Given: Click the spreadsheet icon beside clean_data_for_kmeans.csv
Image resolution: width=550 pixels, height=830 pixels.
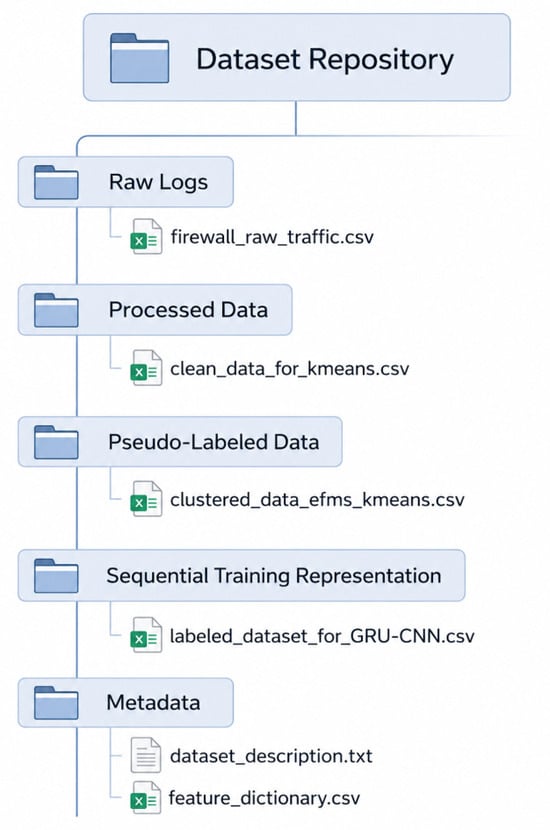Looking at the screenshot, I should [146, 368].
